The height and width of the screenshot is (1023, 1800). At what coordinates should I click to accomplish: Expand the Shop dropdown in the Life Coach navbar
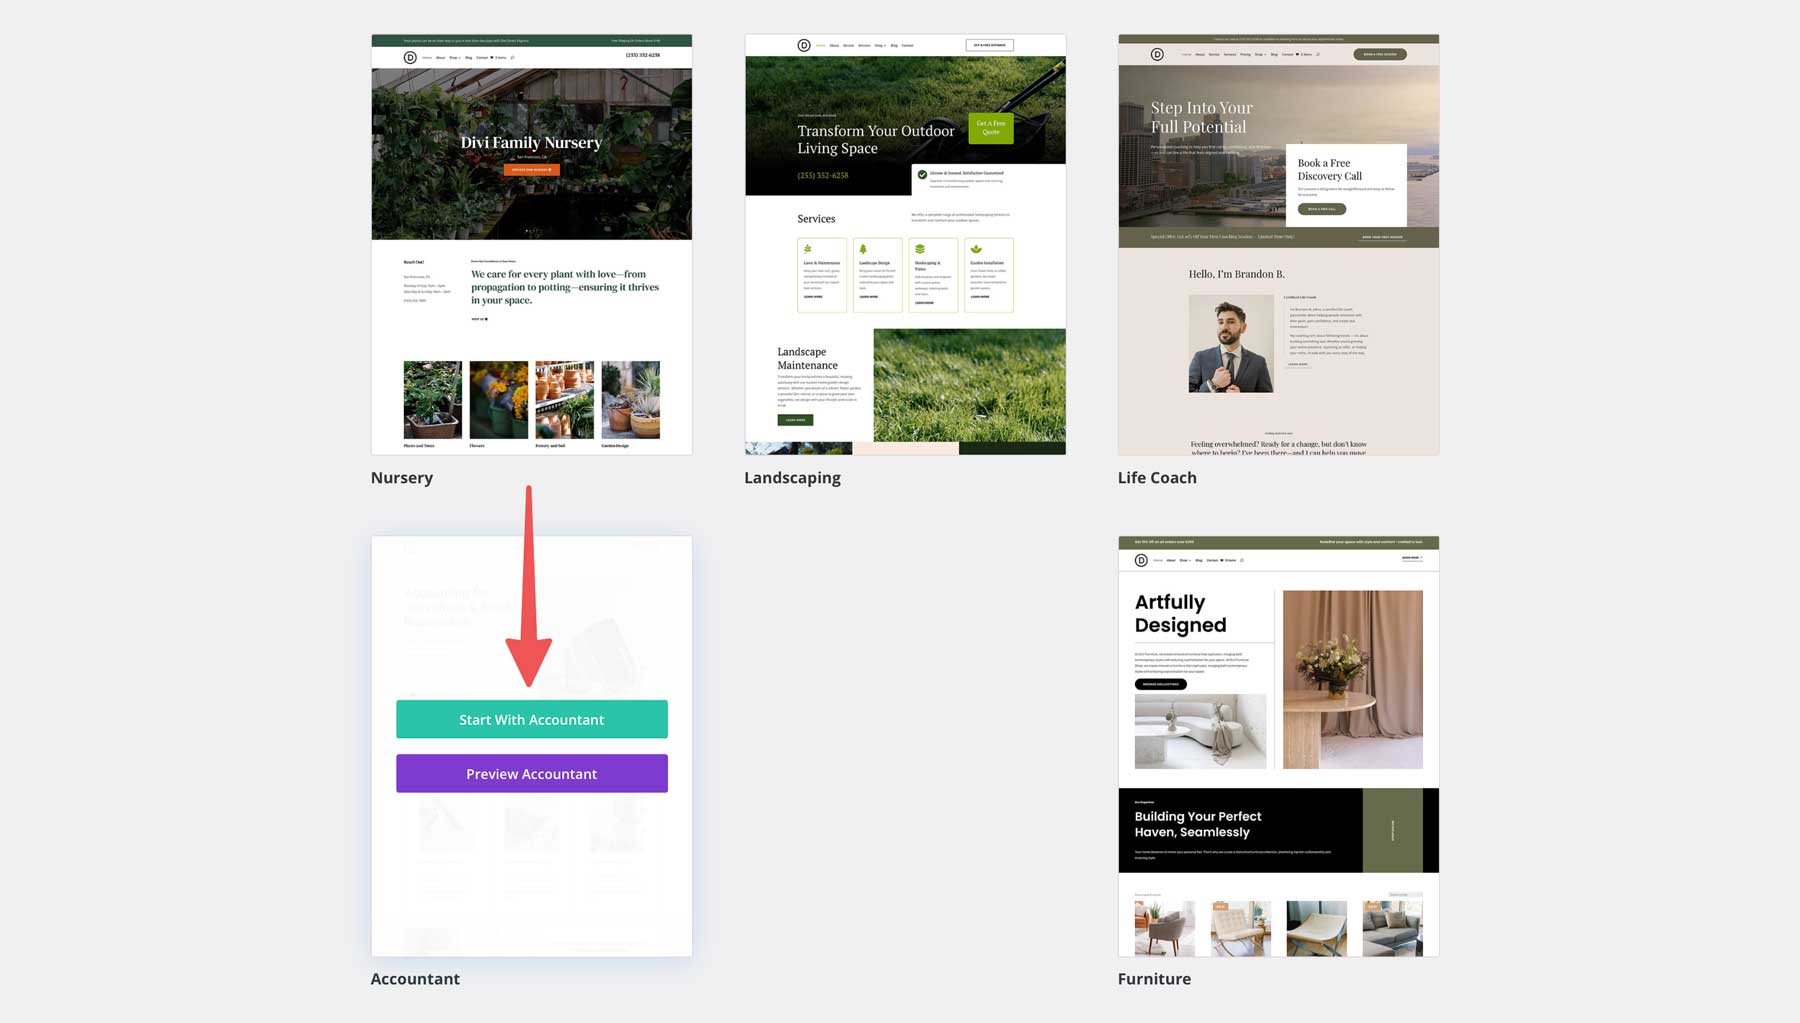click(1260, 54)
